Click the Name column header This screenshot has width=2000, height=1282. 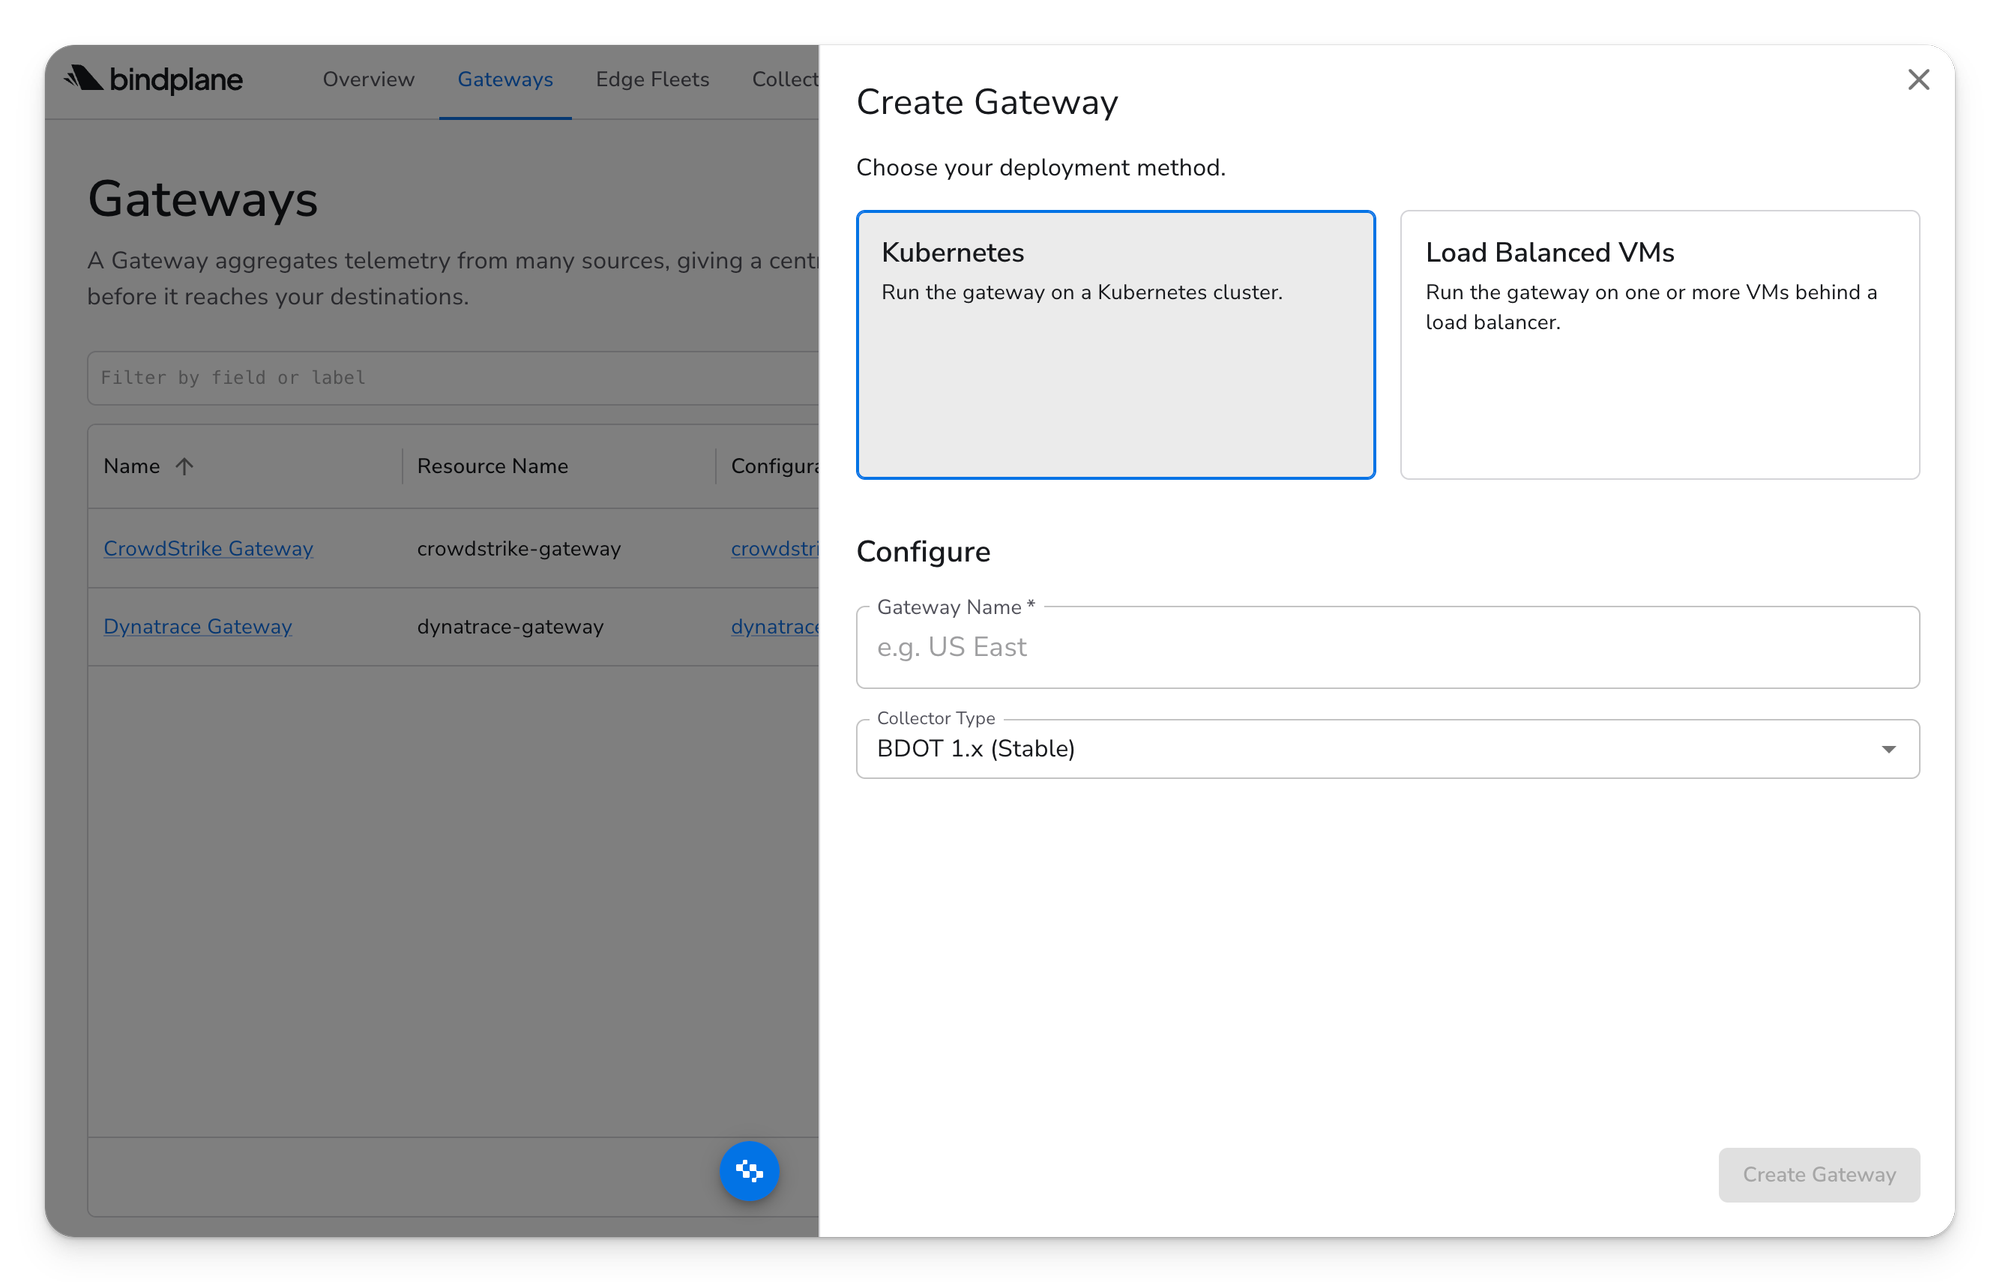pos(131,466)
